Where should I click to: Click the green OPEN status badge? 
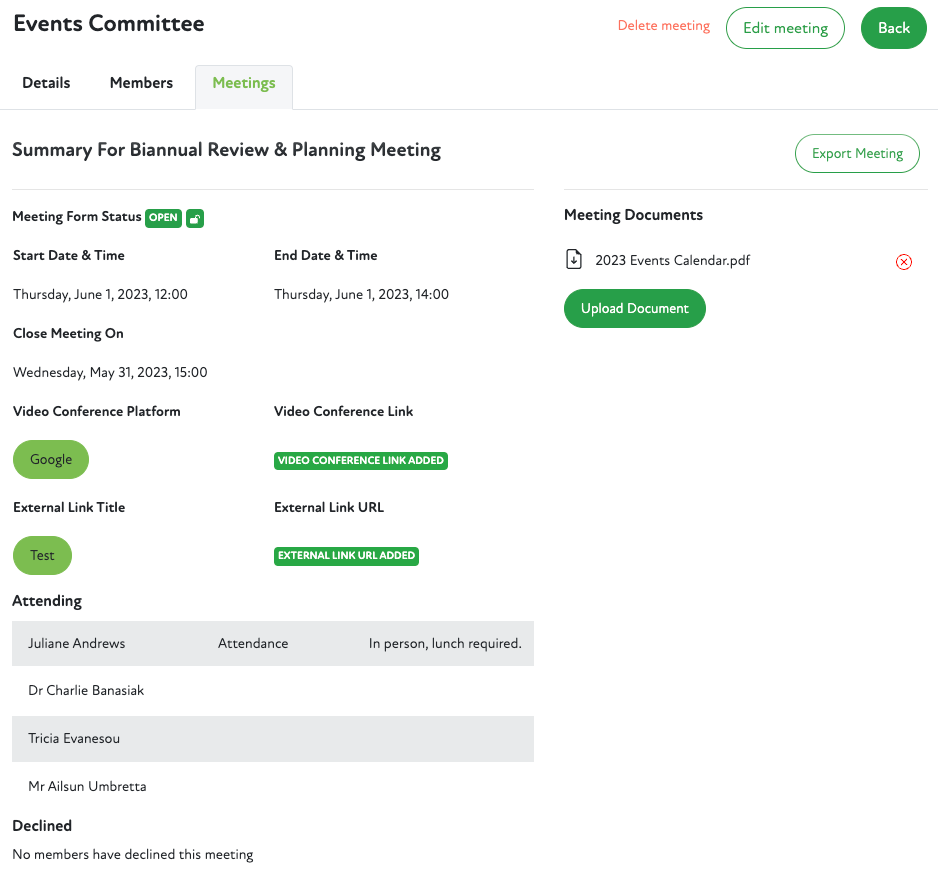[x=164, y=218]
